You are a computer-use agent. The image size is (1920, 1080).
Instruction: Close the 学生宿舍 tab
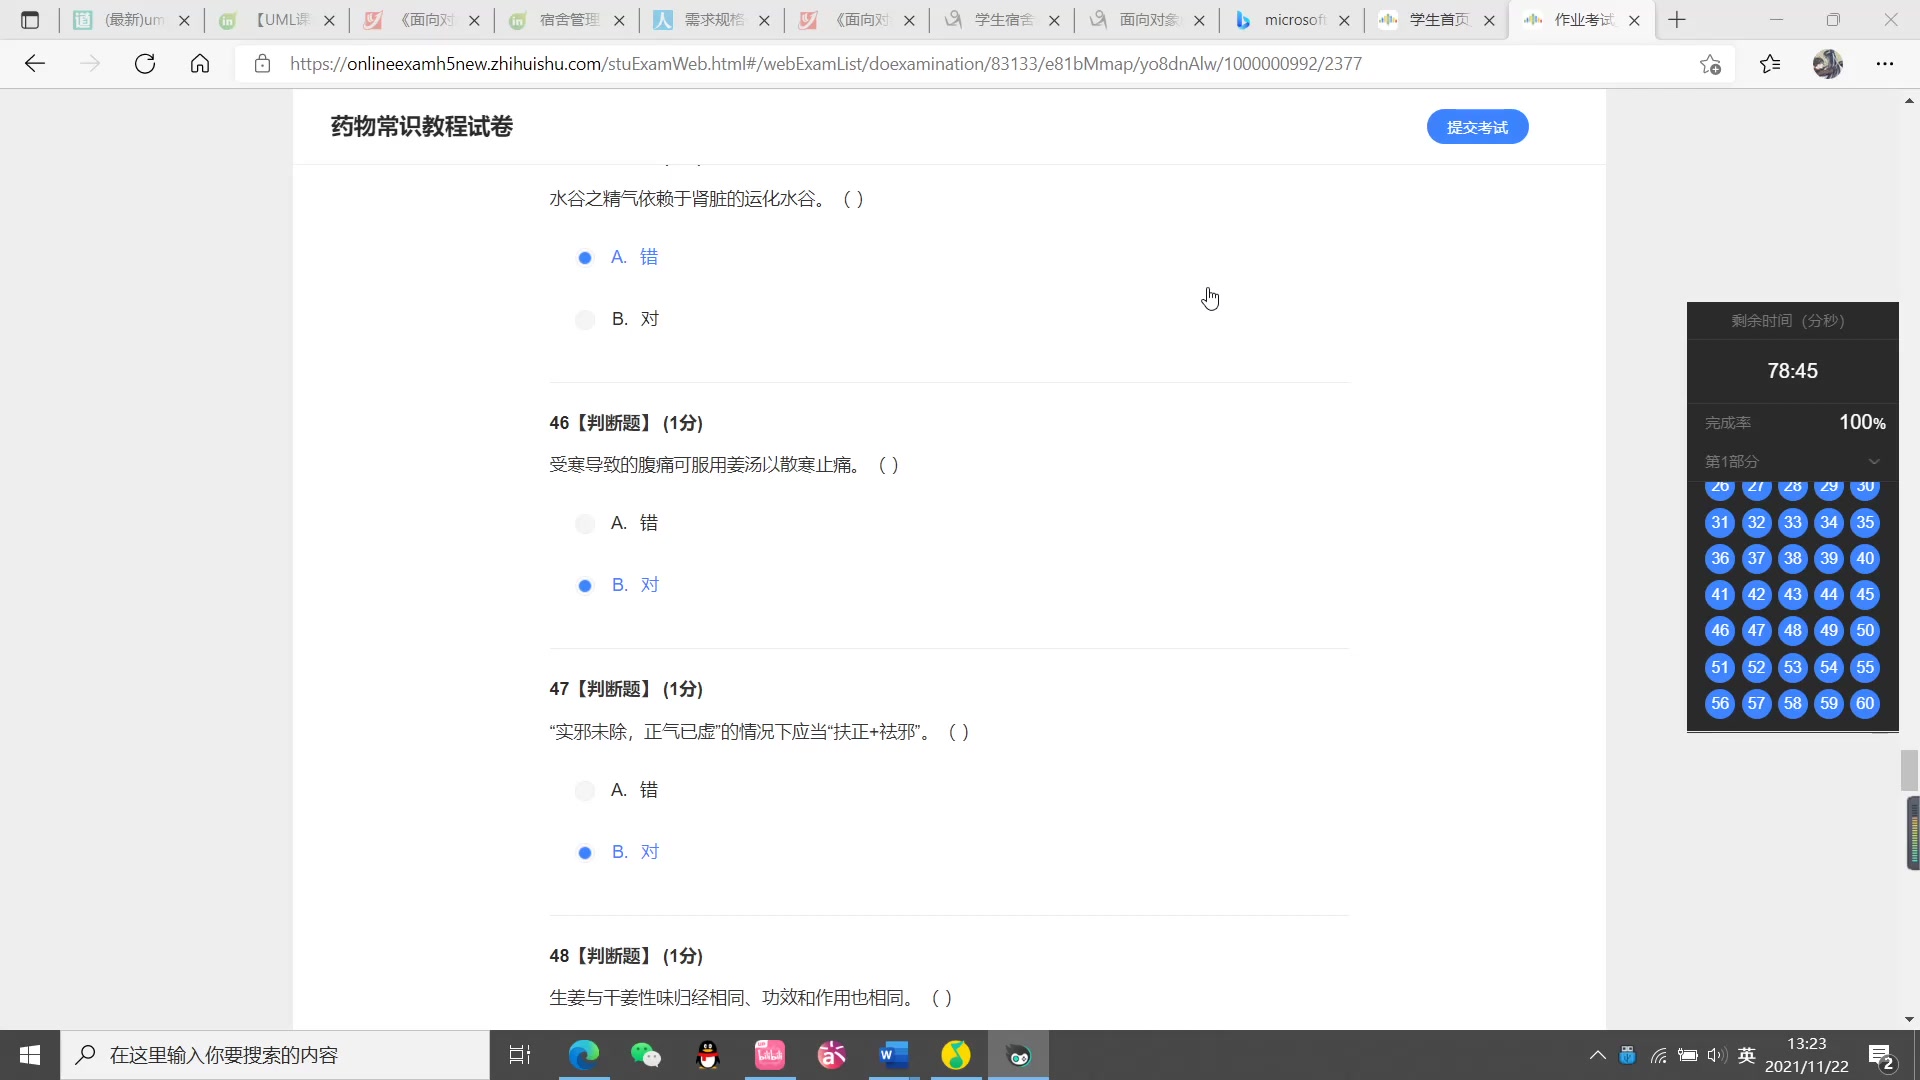(x=1054, y=20)
